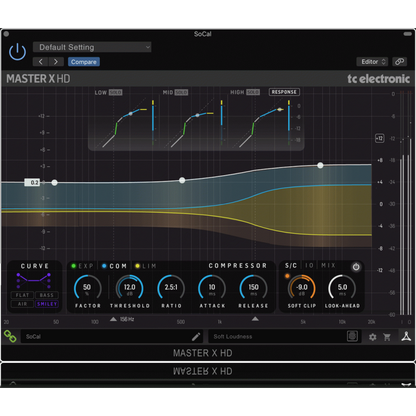Click the pencil edit name icon
Screen dimensions: 416x416
[x=196, y=336]
